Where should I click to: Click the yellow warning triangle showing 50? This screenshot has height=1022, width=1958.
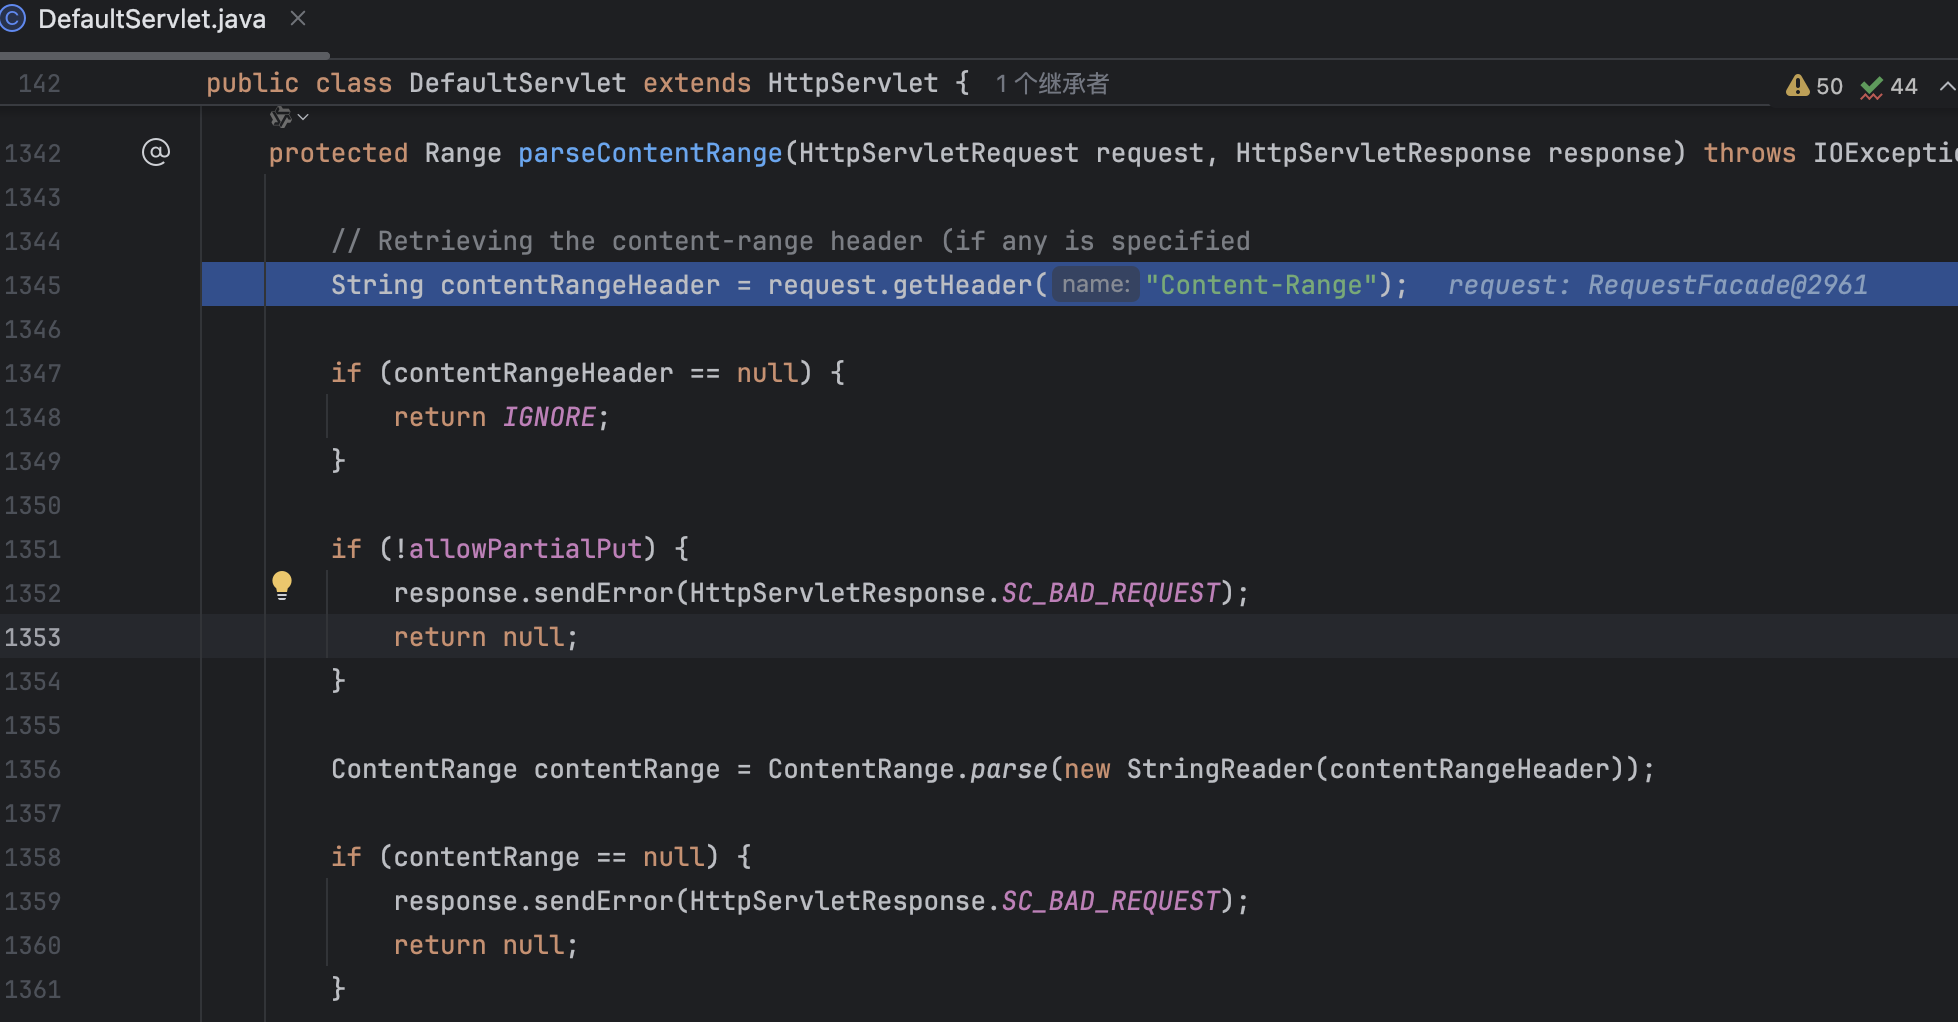click(1798, 86)
